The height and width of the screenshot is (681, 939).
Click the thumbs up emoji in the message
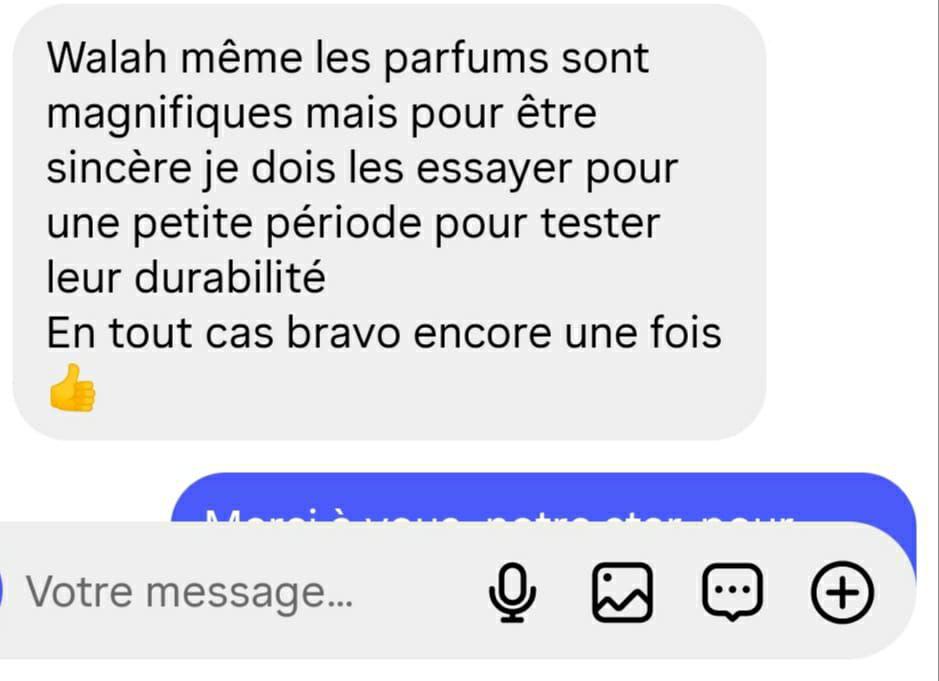72,388
